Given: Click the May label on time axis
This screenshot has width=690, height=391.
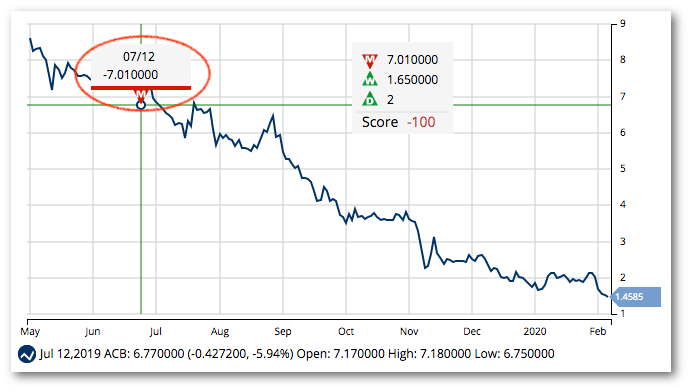Looking at the screenshot, I should [30, 332].
